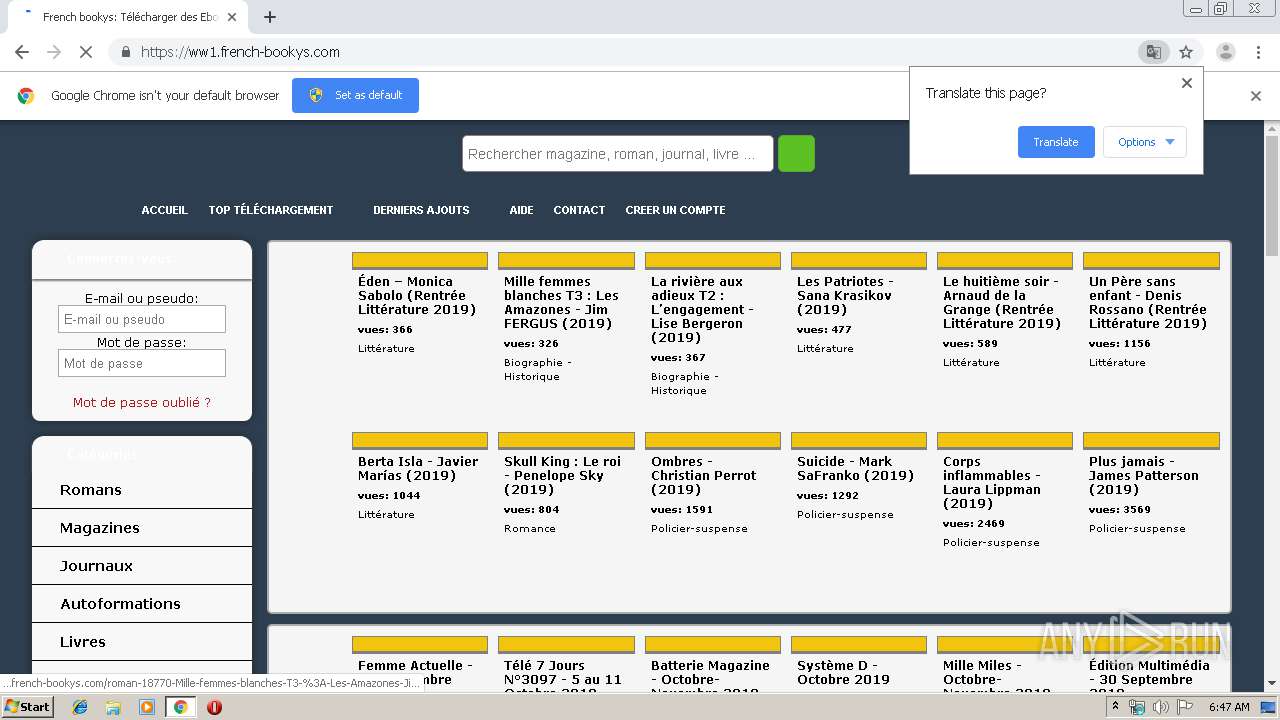Open Corps inflammables - Laura Lippman
The height and width of the screenshot is (720, 1280).
point(992,482)
